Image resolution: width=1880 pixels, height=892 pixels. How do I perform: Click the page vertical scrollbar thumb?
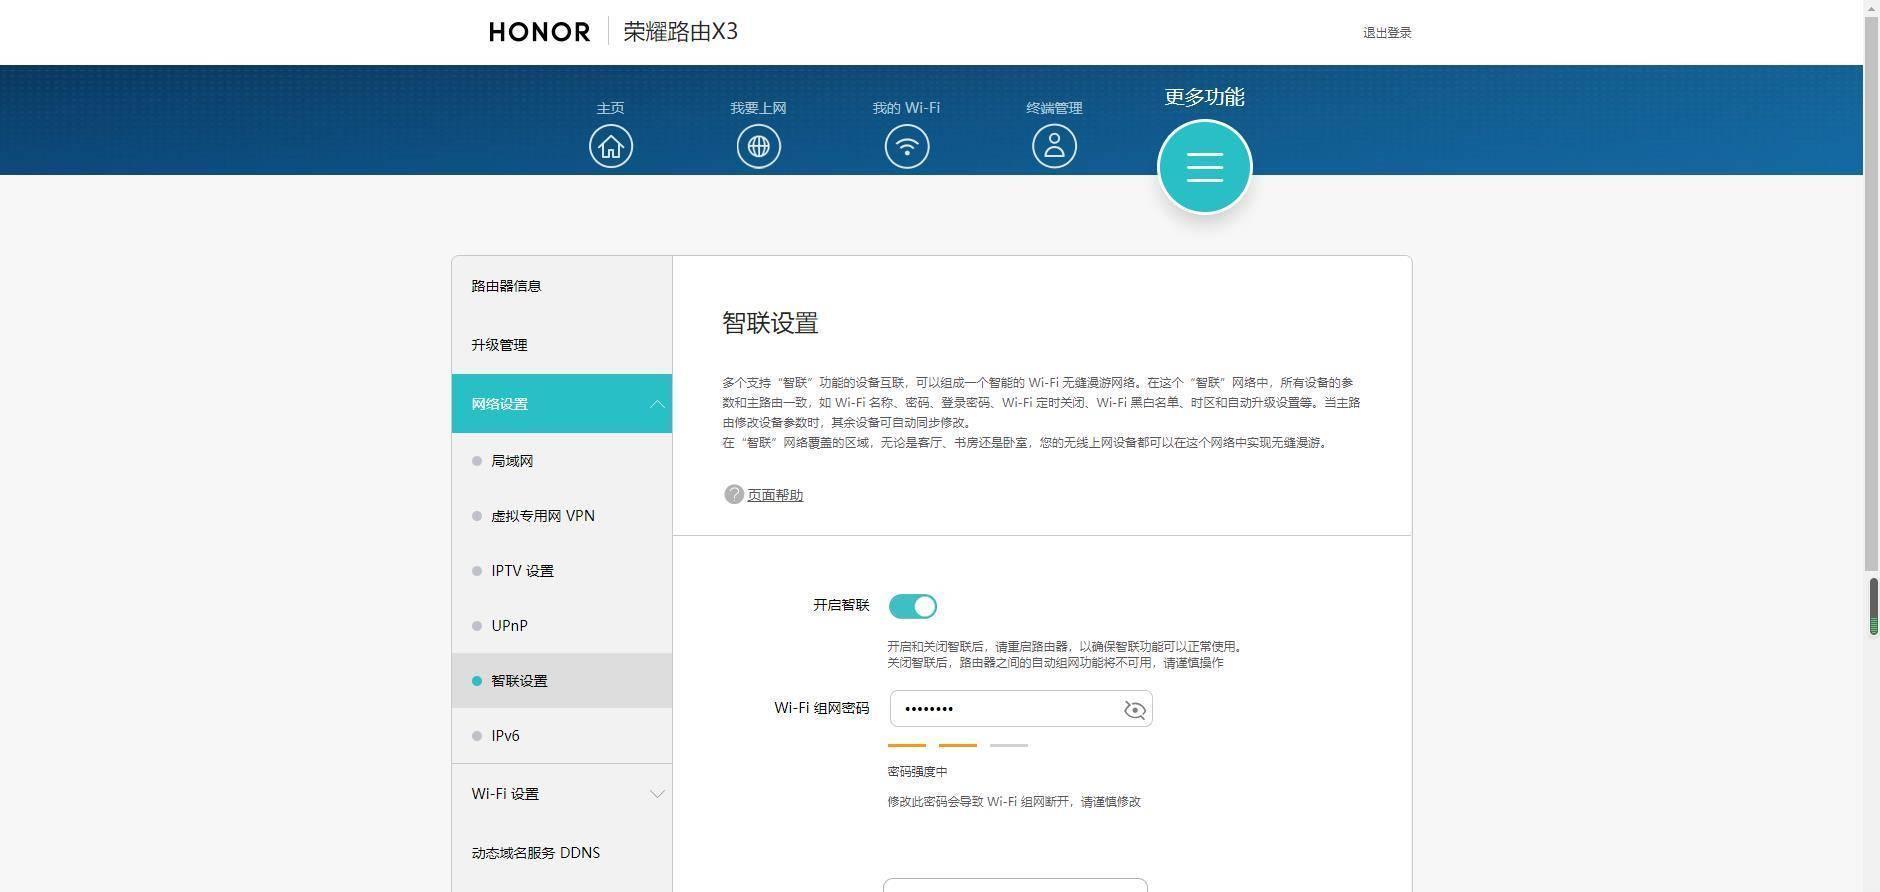click(x=1871, y=290)
